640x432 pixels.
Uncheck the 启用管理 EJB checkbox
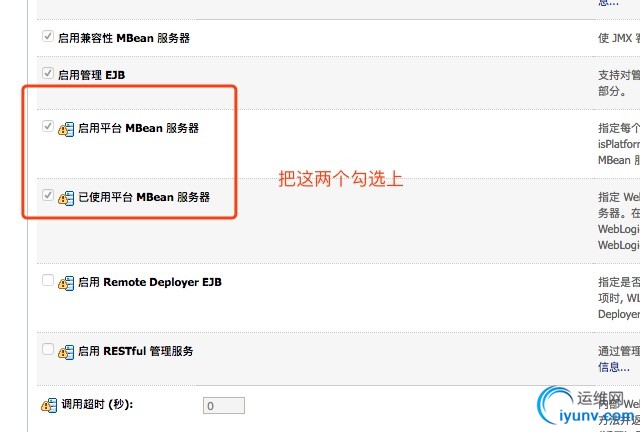pyautogui.click(x=48, y=73)
